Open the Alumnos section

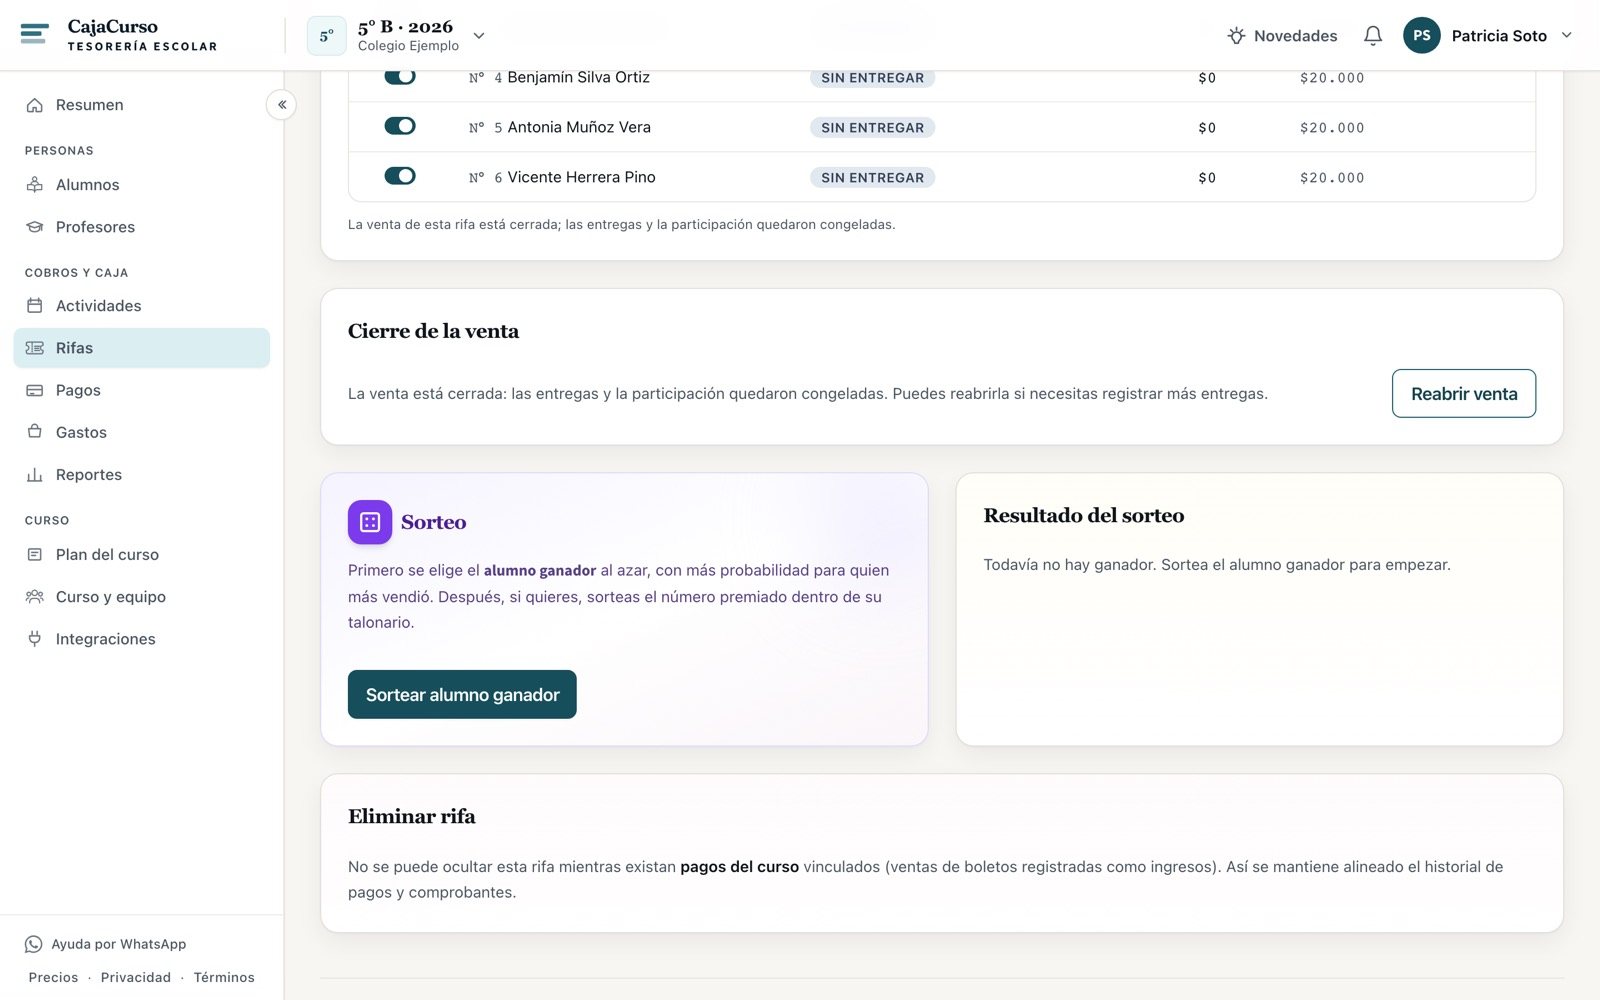[x=142, y=185]
